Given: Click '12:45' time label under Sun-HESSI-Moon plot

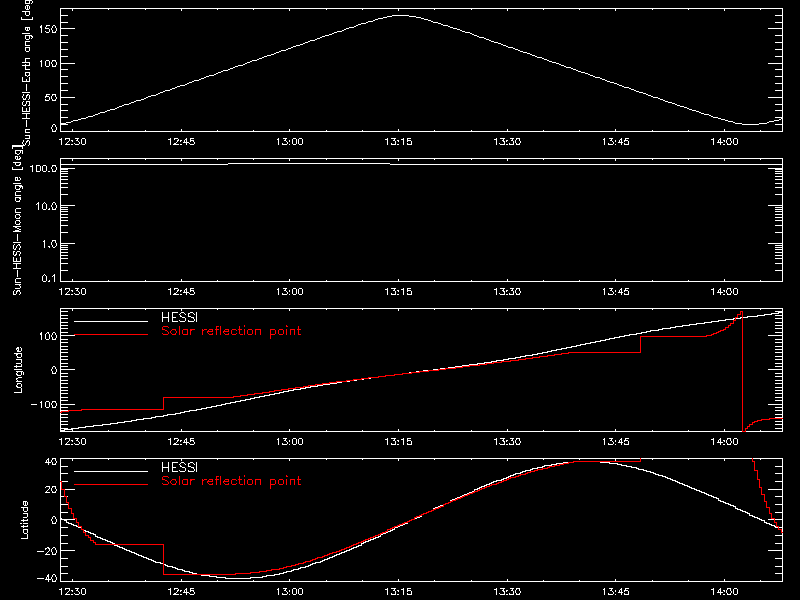Looking at the screenshot, I should 181,291.
